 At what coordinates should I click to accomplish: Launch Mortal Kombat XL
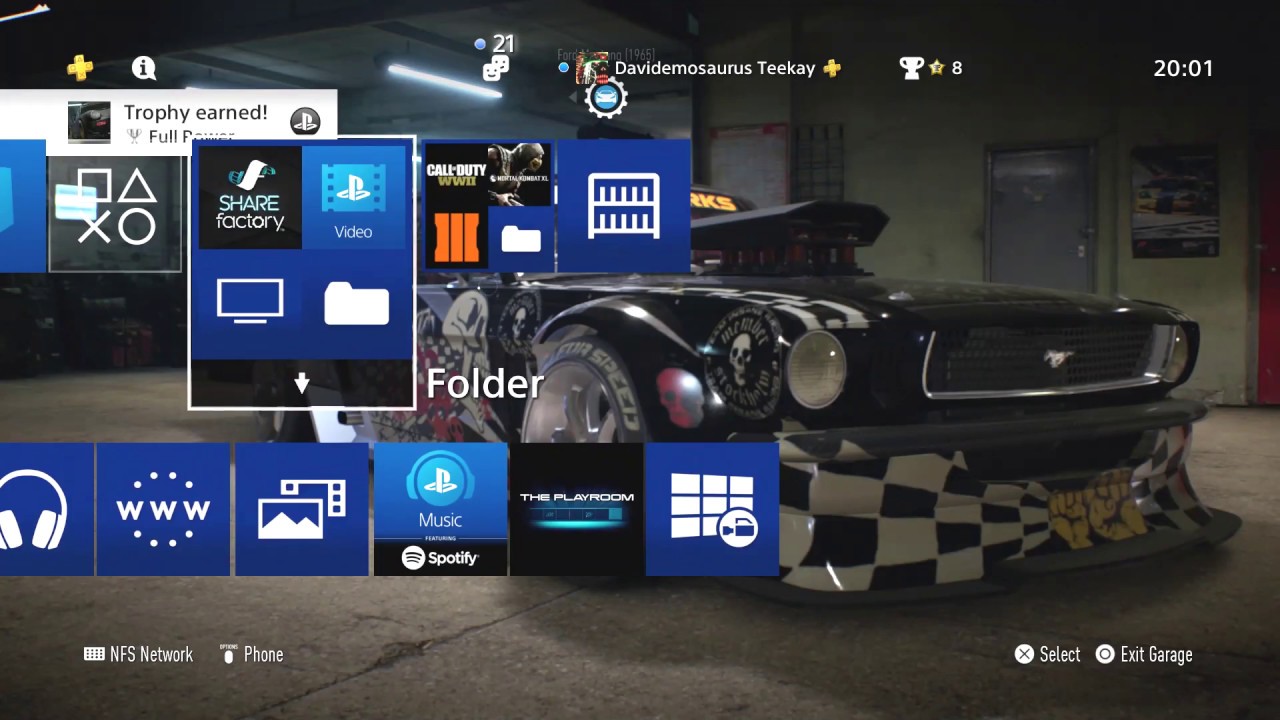coord(519,174)
